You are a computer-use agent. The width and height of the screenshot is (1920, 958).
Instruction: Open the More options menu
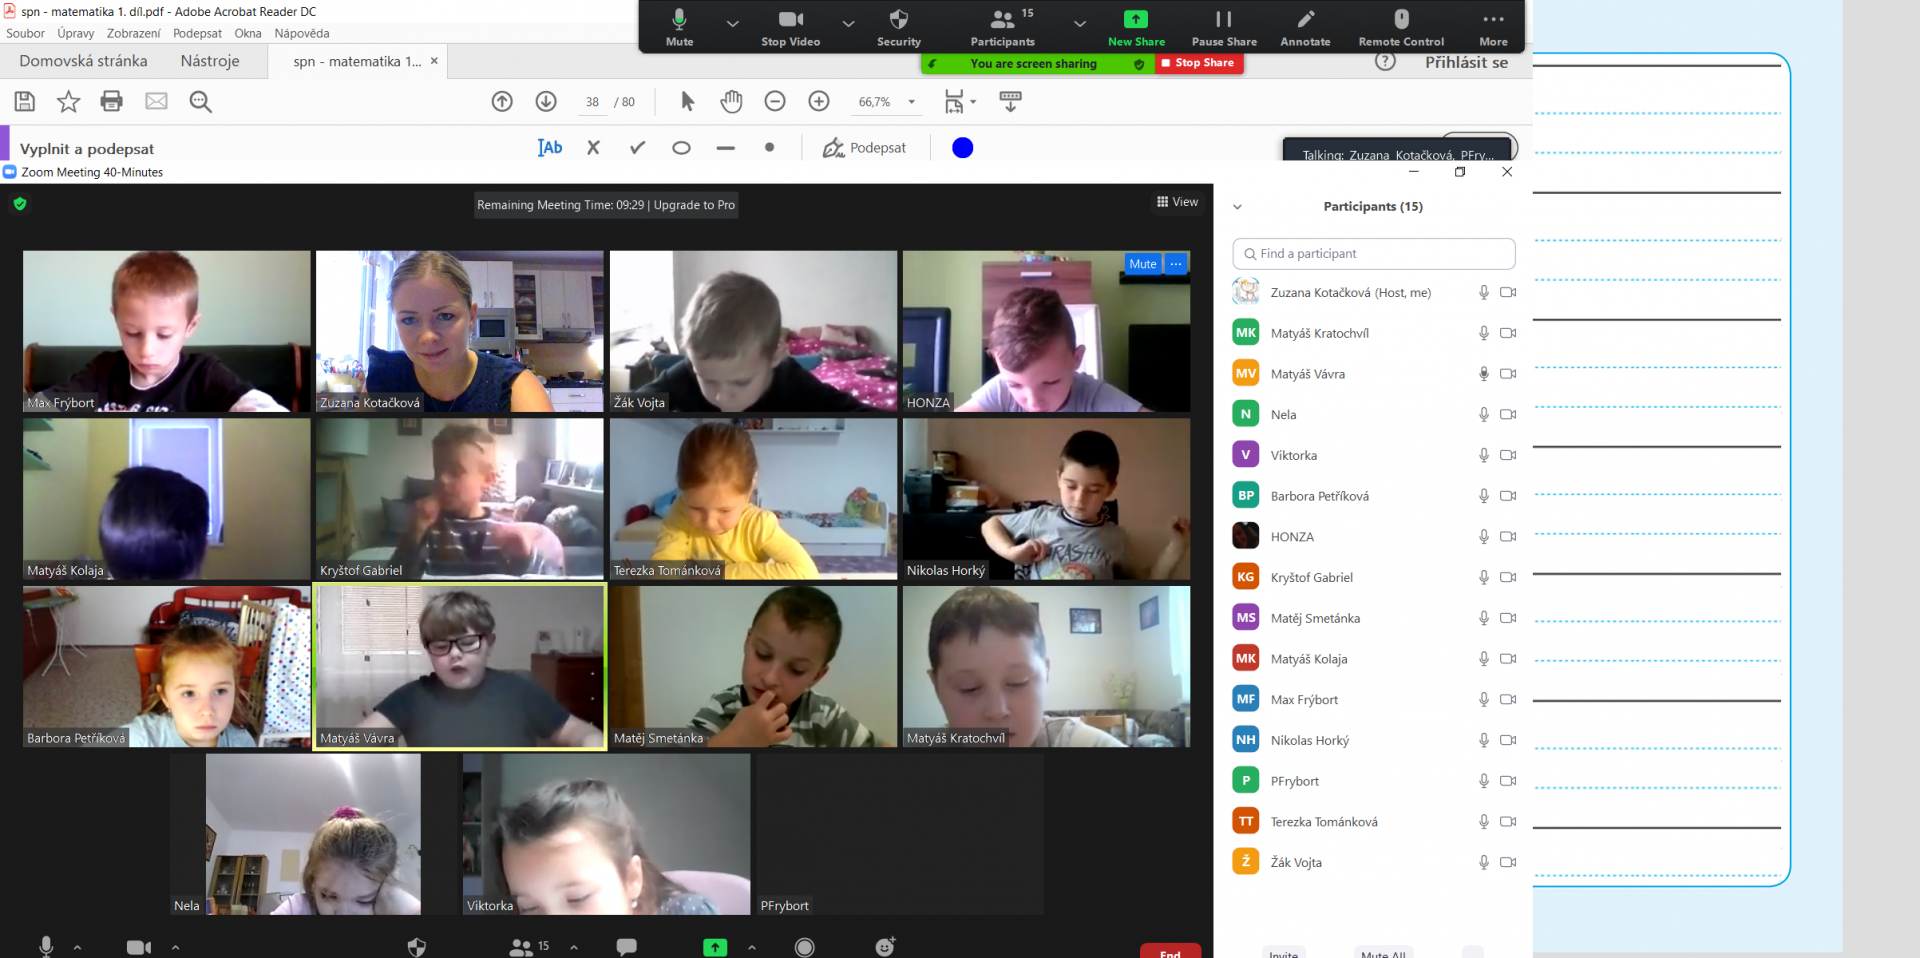pyautogui.click(x=1493, y=27)
